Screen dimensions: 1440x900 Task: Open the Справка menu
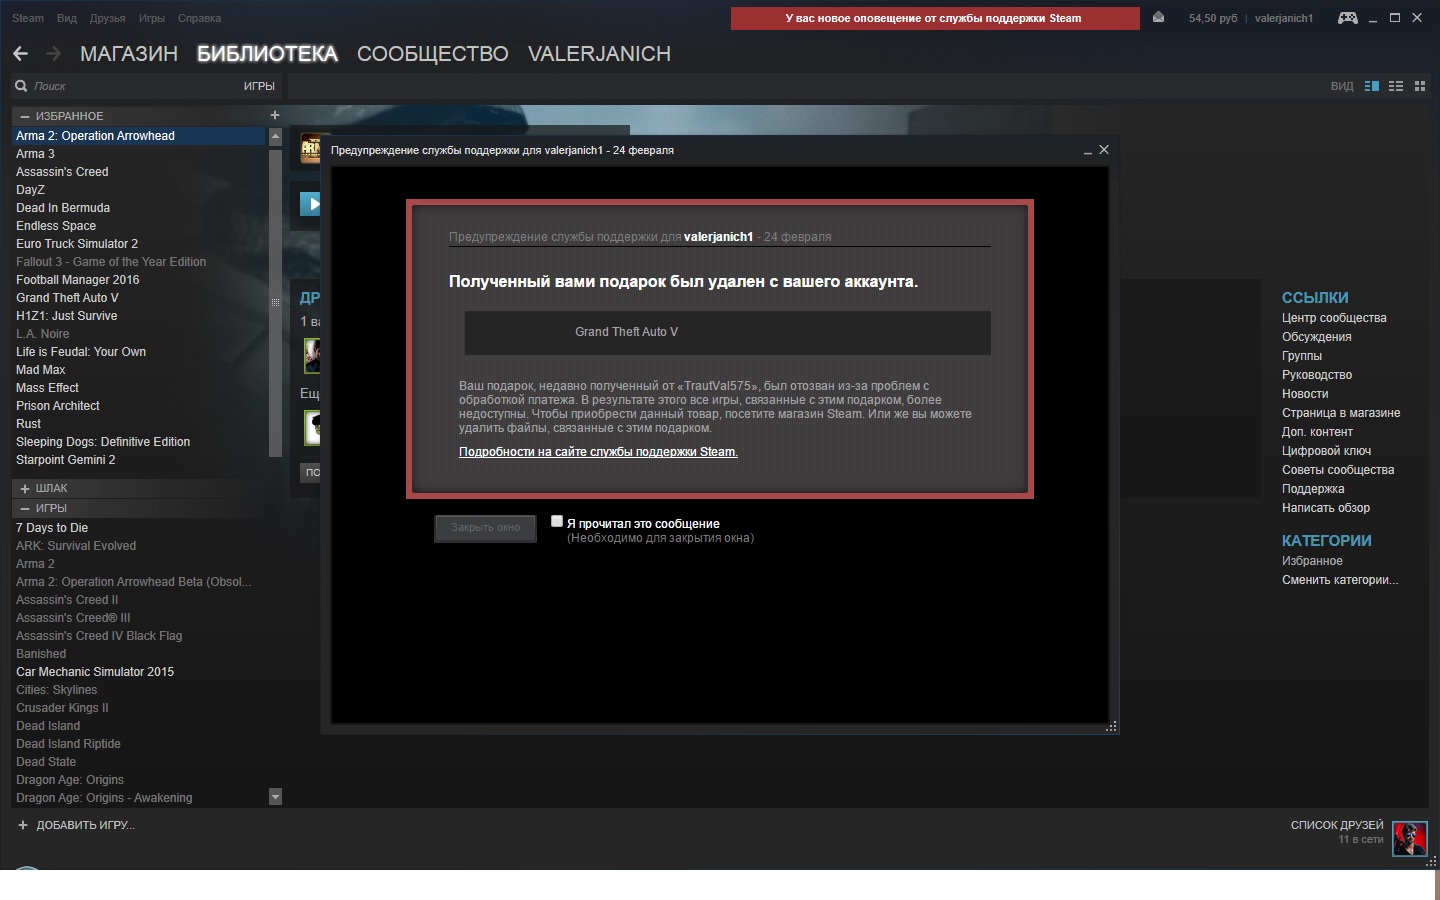(x=199, y=18)
